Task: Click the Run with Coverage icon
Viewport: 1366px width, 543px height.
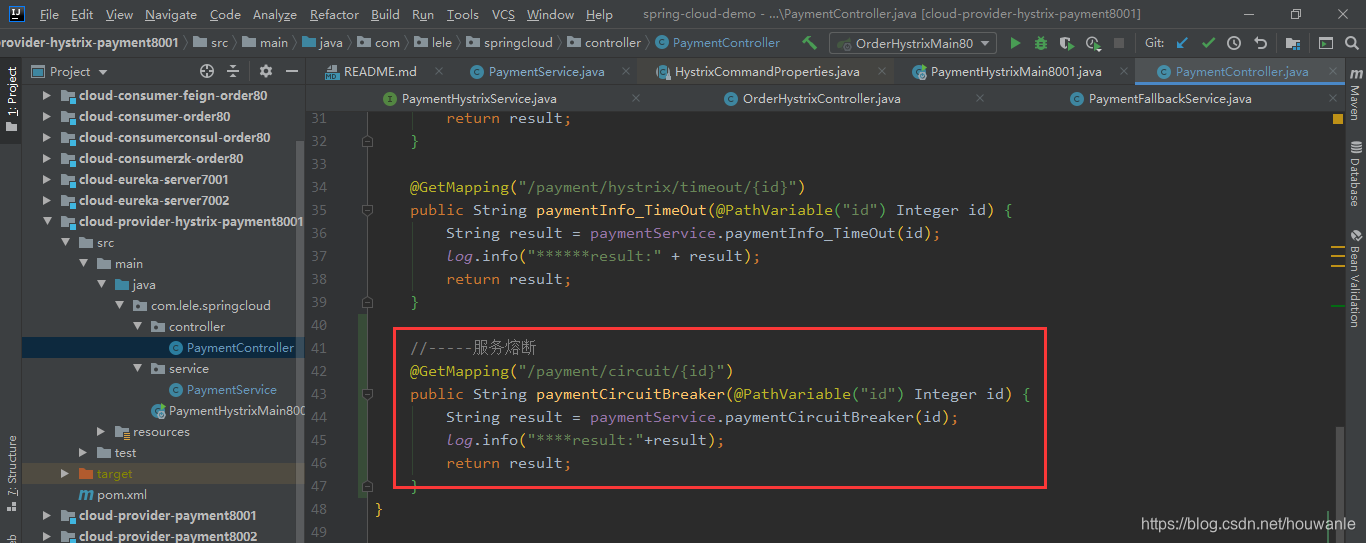Action: [1067, 43]
